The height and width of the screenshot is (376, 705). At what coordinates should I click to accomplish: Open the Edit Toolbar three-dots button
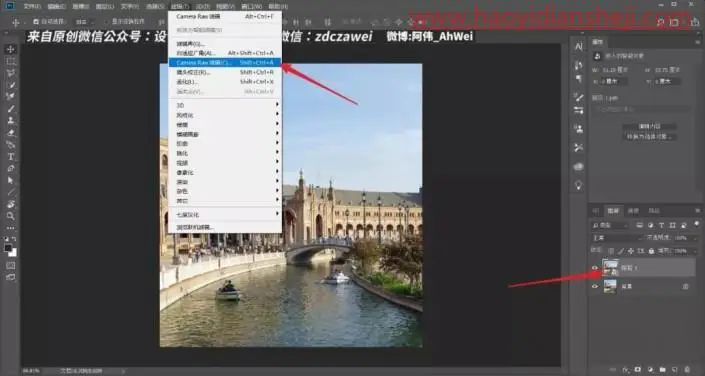(x=11, y=228)
